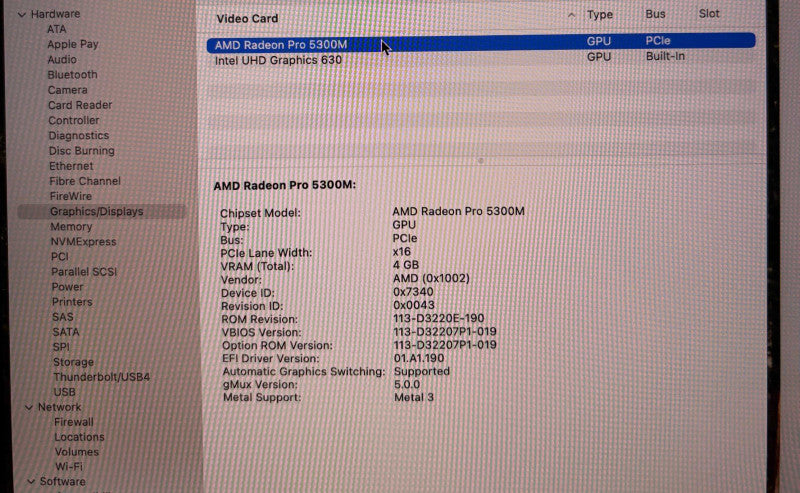Collapse the Software section chevron
The image size is (800, 493).
click(x=31, y=481)
